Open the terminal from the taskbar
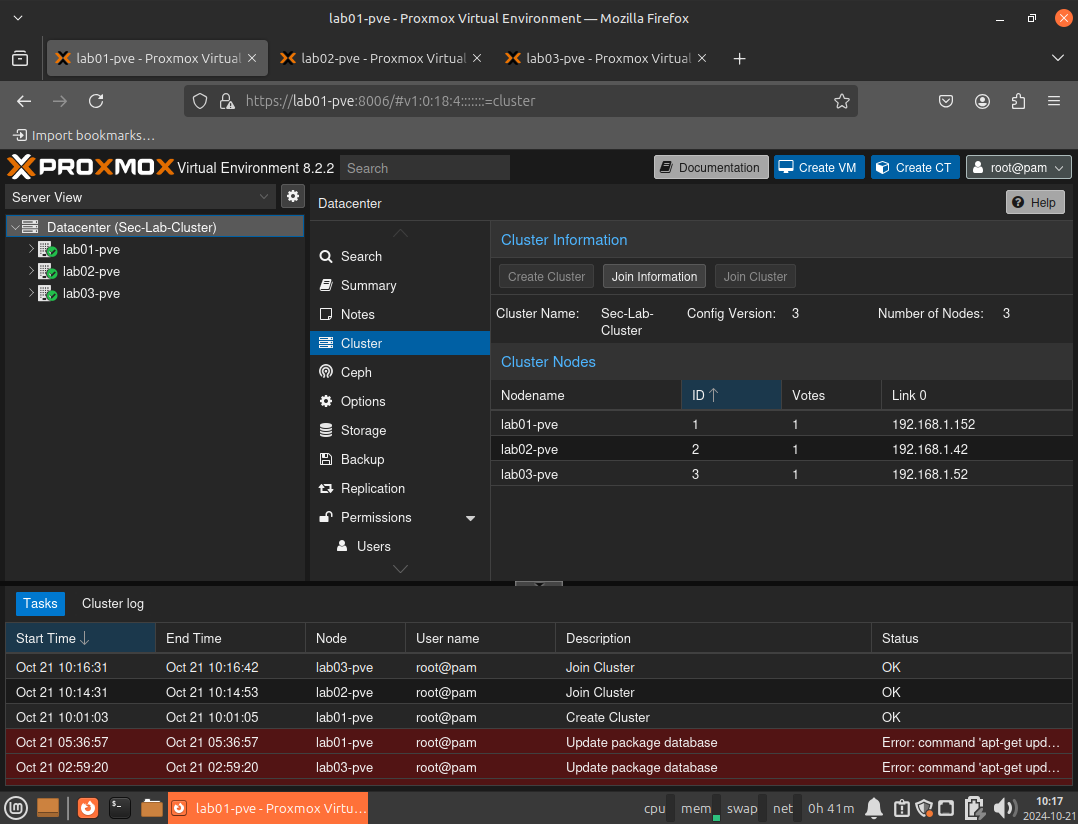The image size is (1078, 824). 120,808
